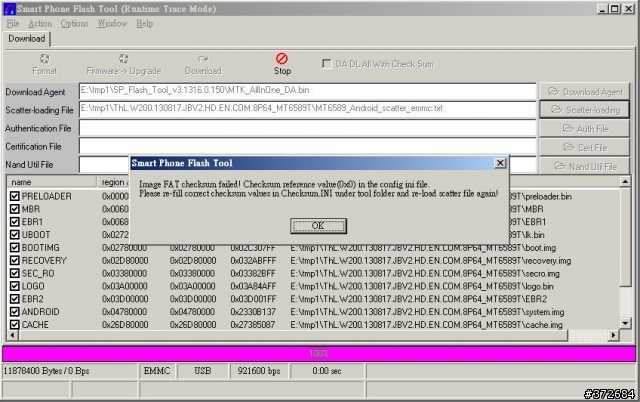The width and height of the screenshot is (640, 402).
Task: Click OK in the checksum error dialog
Action: [x=318, y=225]
